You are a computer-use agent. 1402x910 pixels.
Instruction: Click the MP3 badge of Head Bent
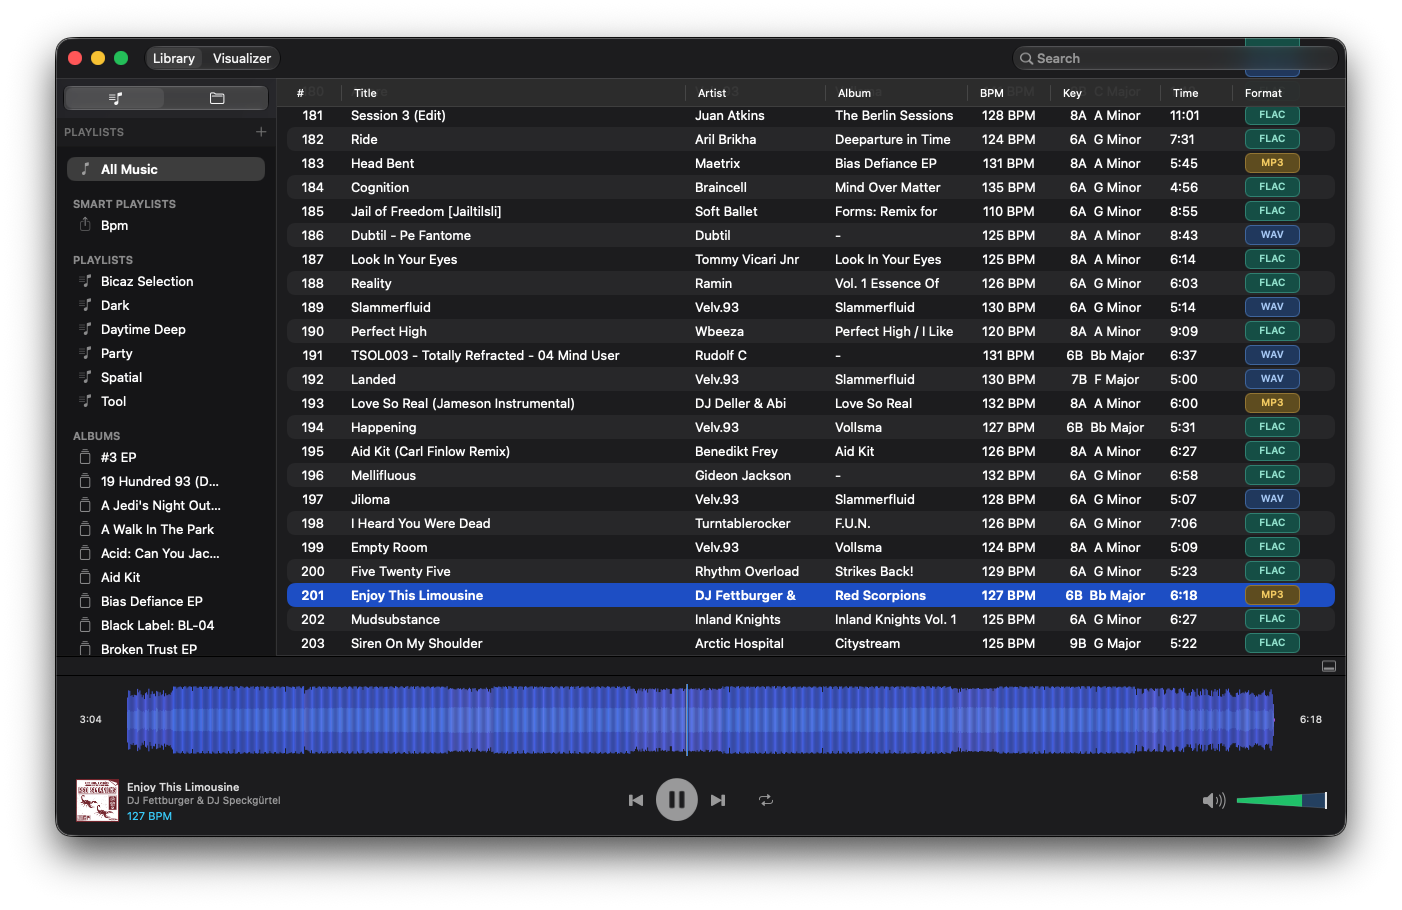1272,163
